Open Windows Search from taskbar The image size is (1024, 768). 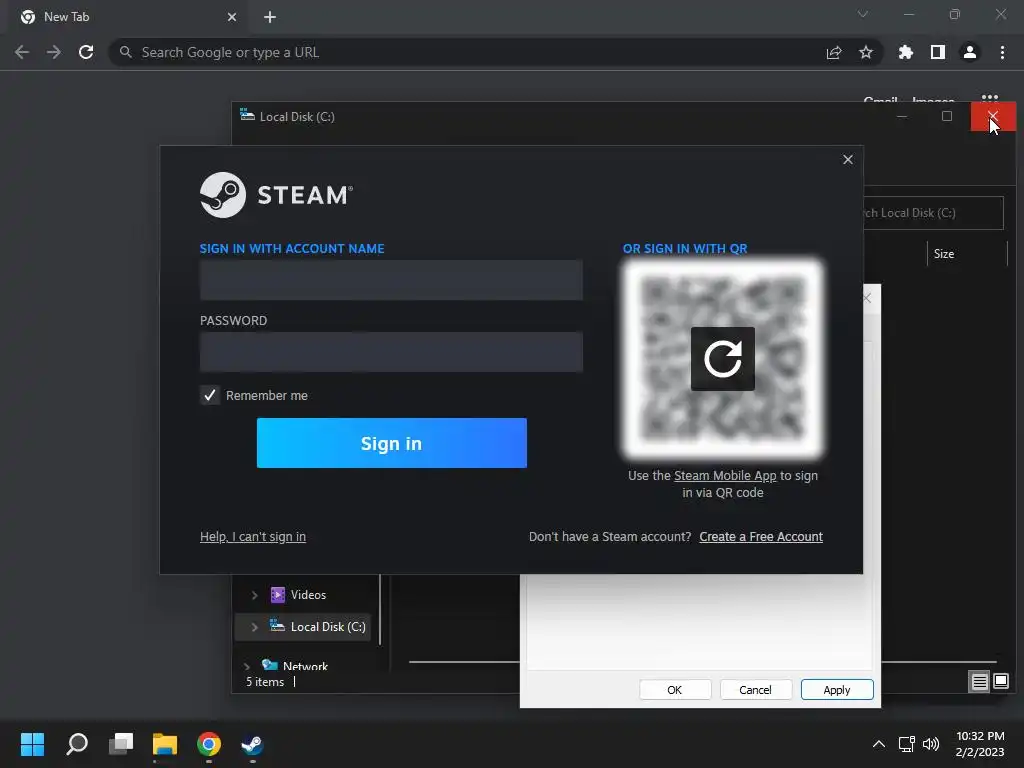pos(77,744)
